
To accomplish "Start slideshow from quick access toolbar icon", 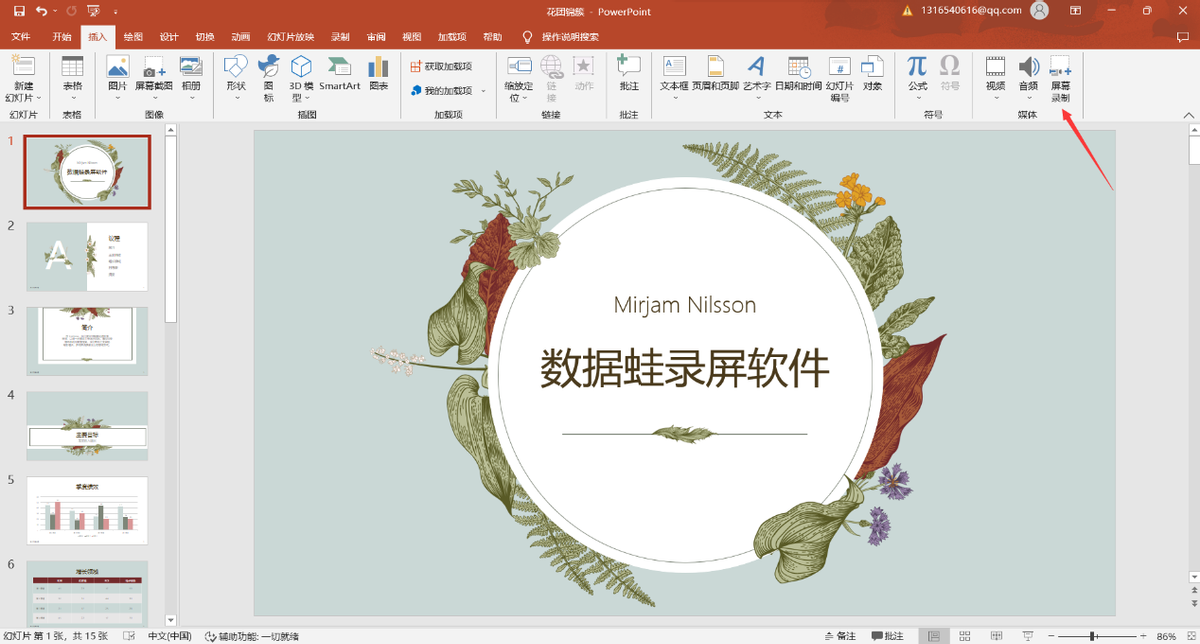I will tap(93, 11).
